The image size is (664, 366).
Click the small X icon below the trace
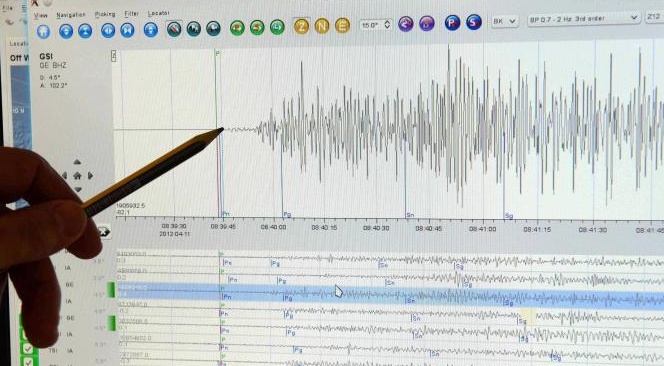click(x=103, y=232)
